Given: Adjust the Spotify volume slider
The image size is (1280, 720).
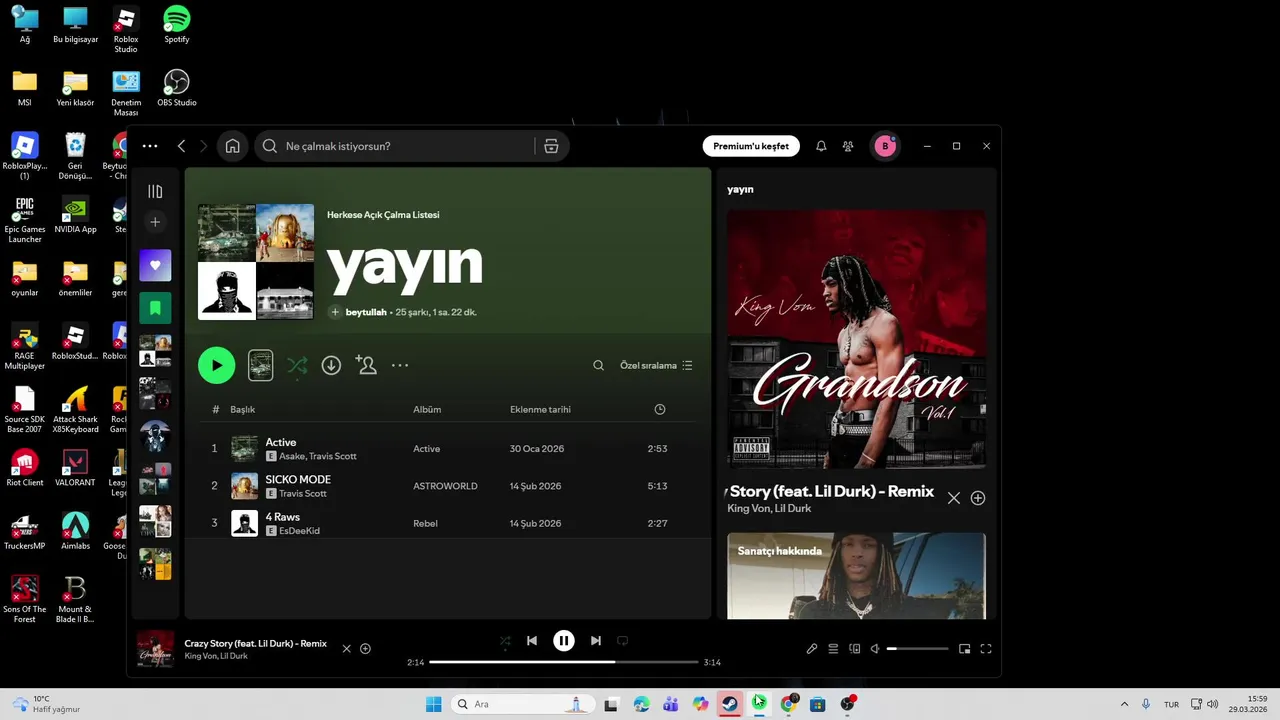Looking at the screenshot, I should tap(917, 649).
